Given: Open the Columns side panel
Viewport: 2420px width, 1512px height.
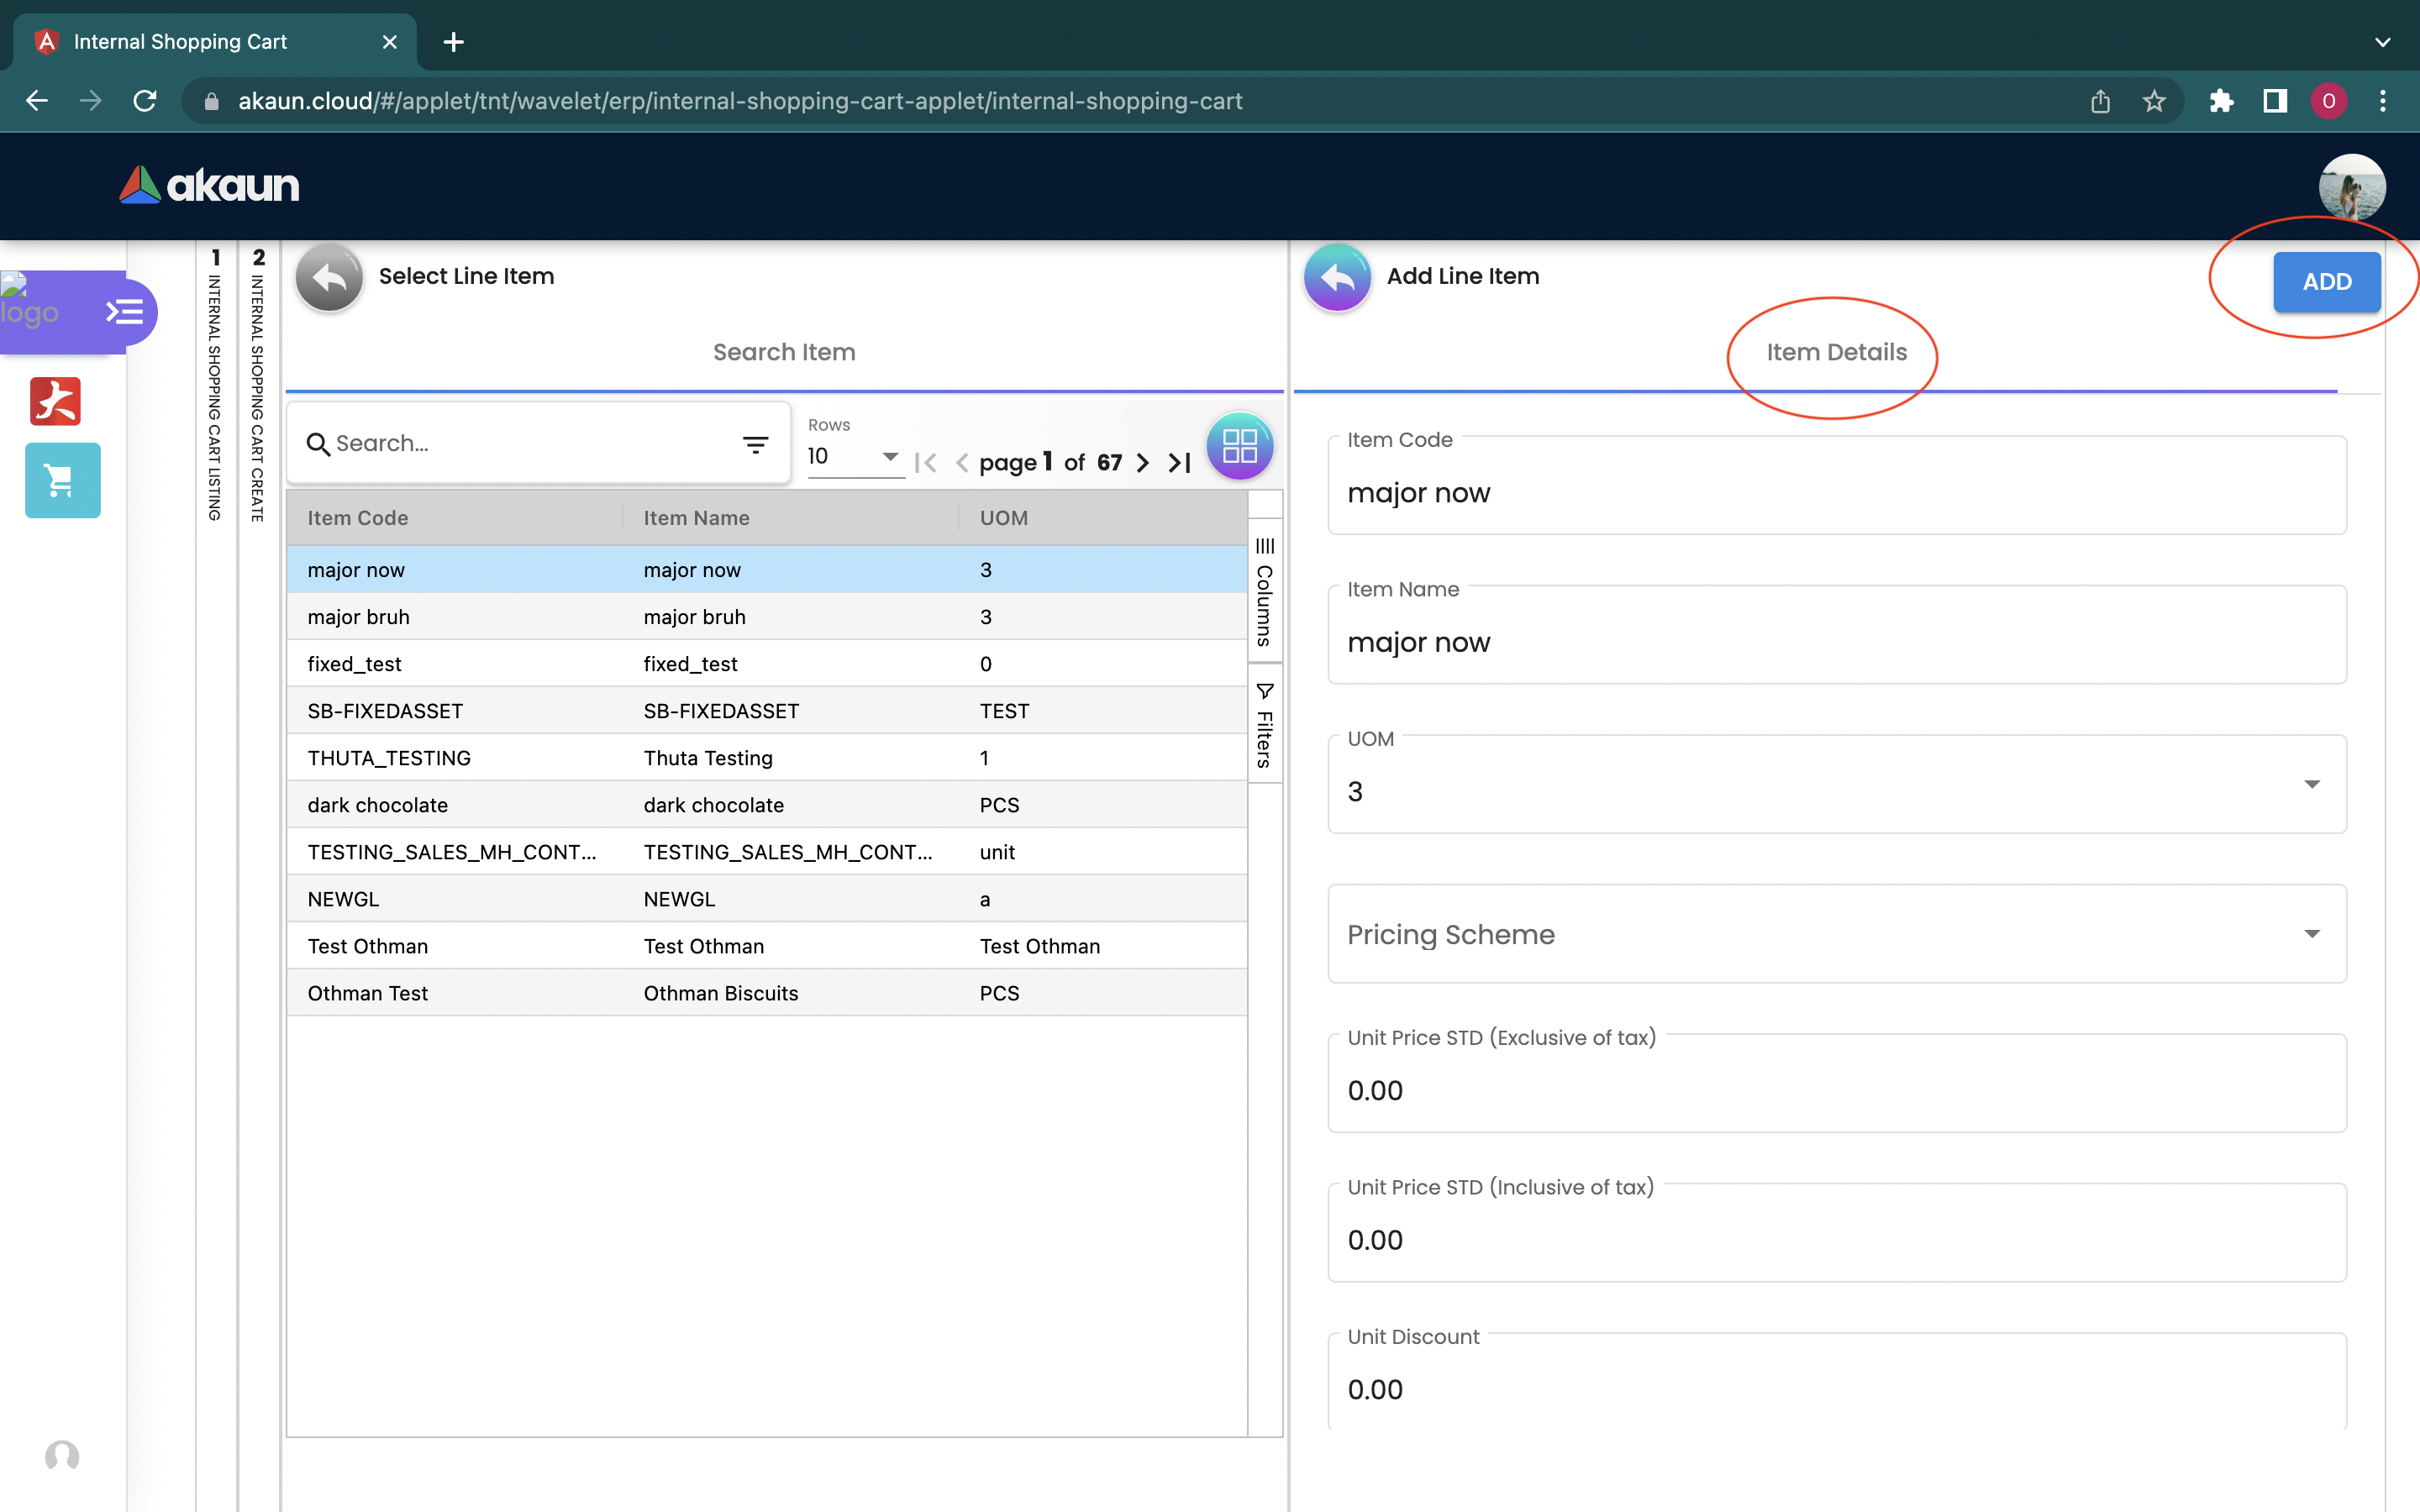Looking at the screenshot, I should point(1264,592).
